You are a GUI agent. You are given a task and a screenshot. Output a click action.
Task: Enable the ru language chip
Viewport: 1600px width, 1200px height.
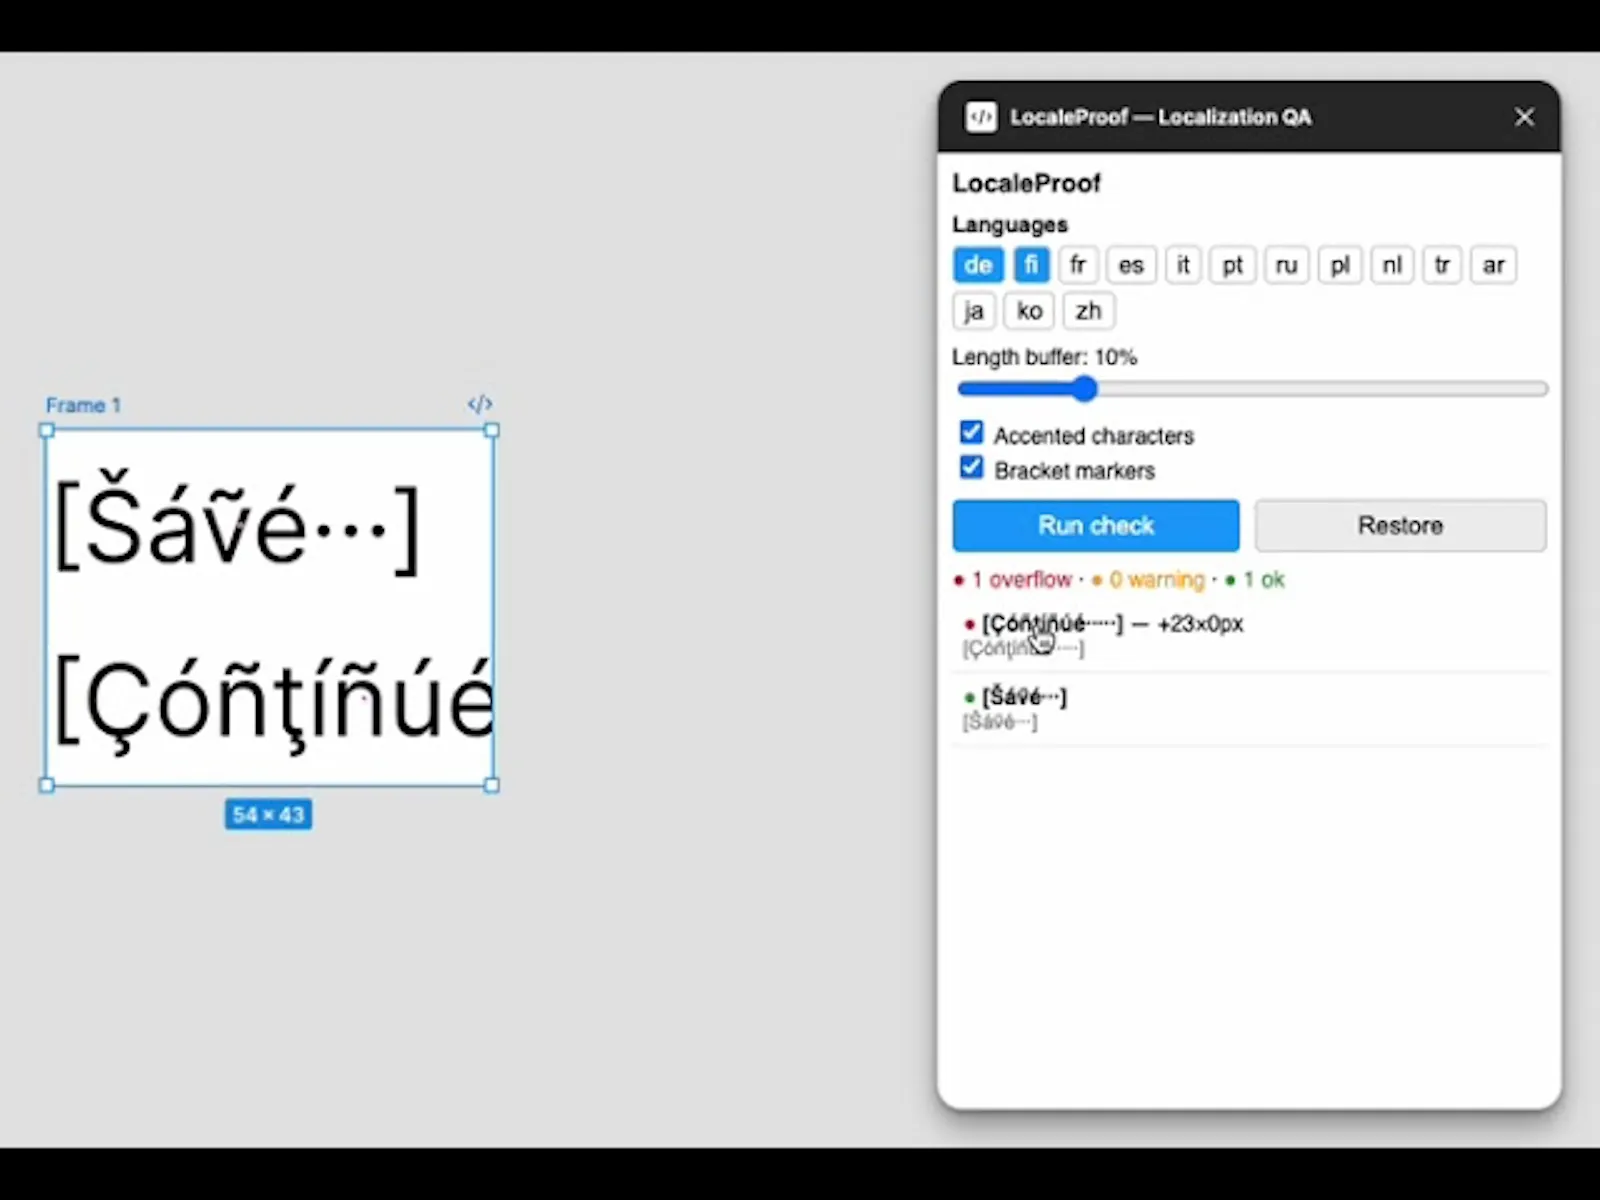(x=1286, y=265)
